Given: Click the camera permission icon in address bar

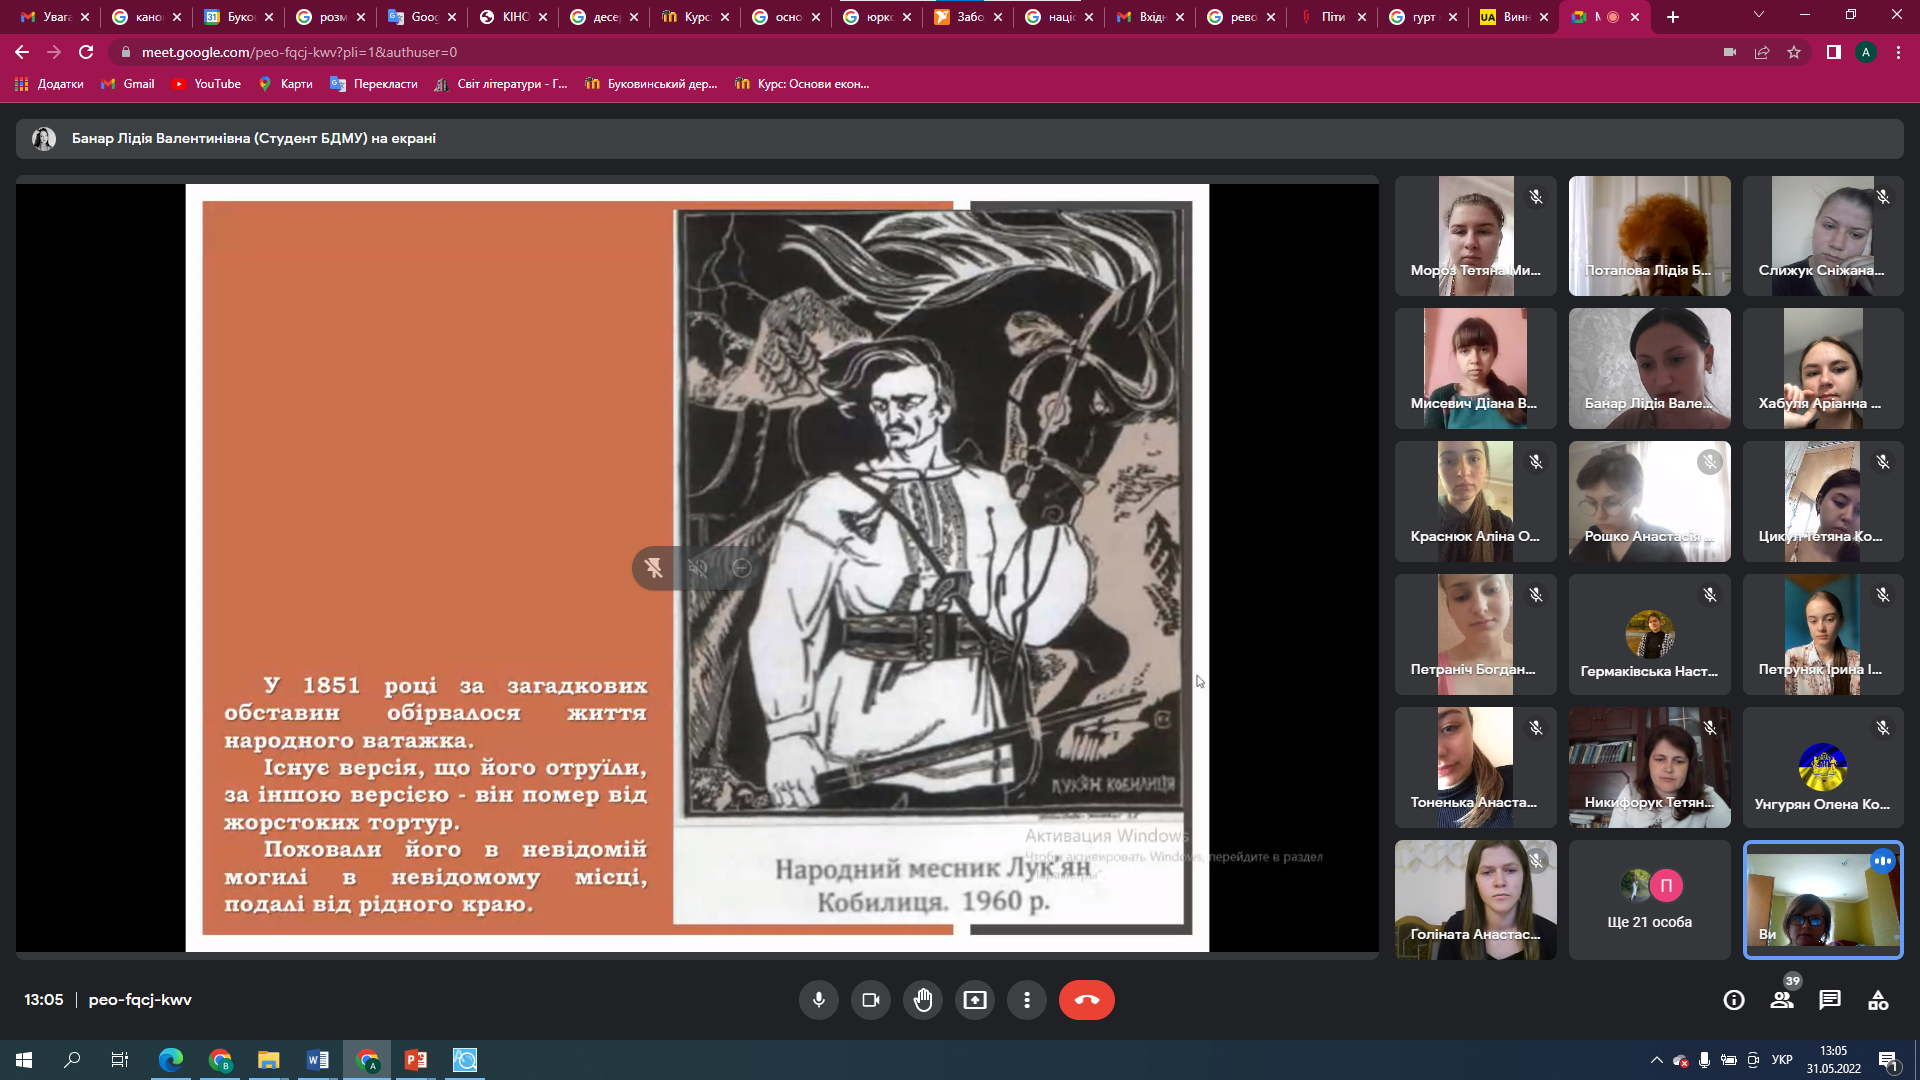Looking at the screenshot, I should pyautogui.click(x=1730, y=52).
